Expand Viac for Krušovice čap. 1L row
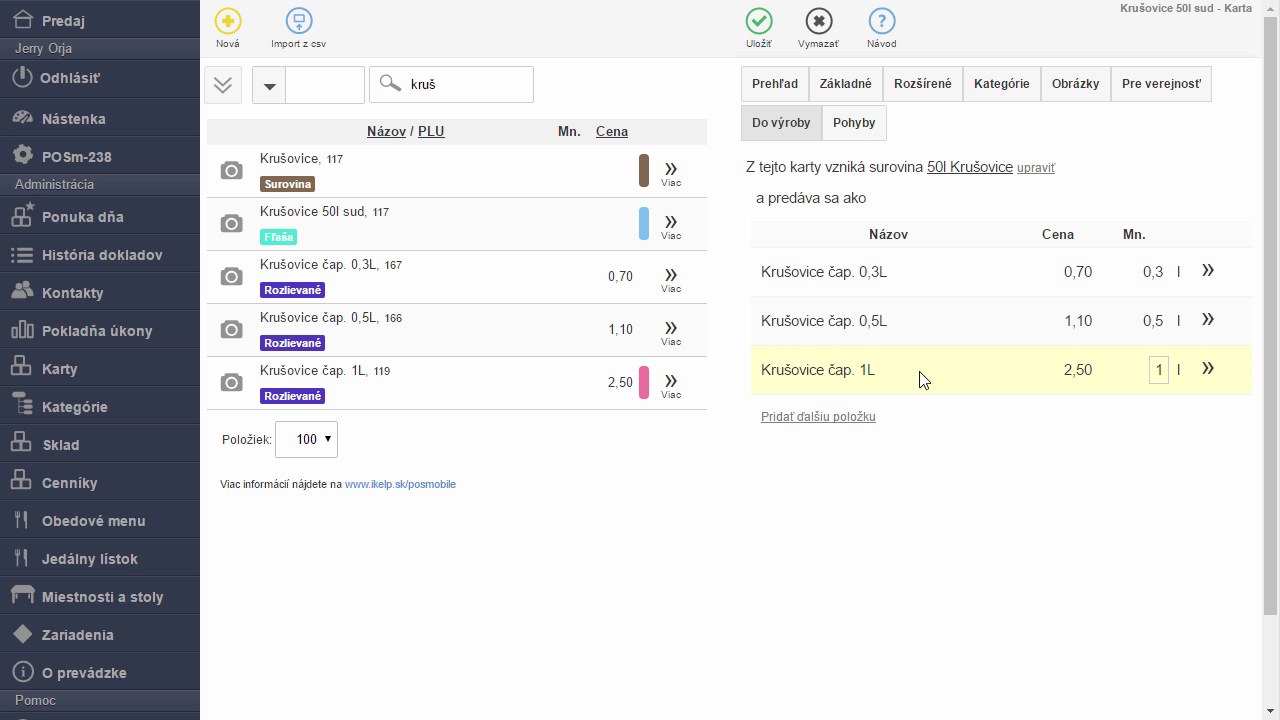Viewport: 1280px width, 720px height. pos(671,385)
